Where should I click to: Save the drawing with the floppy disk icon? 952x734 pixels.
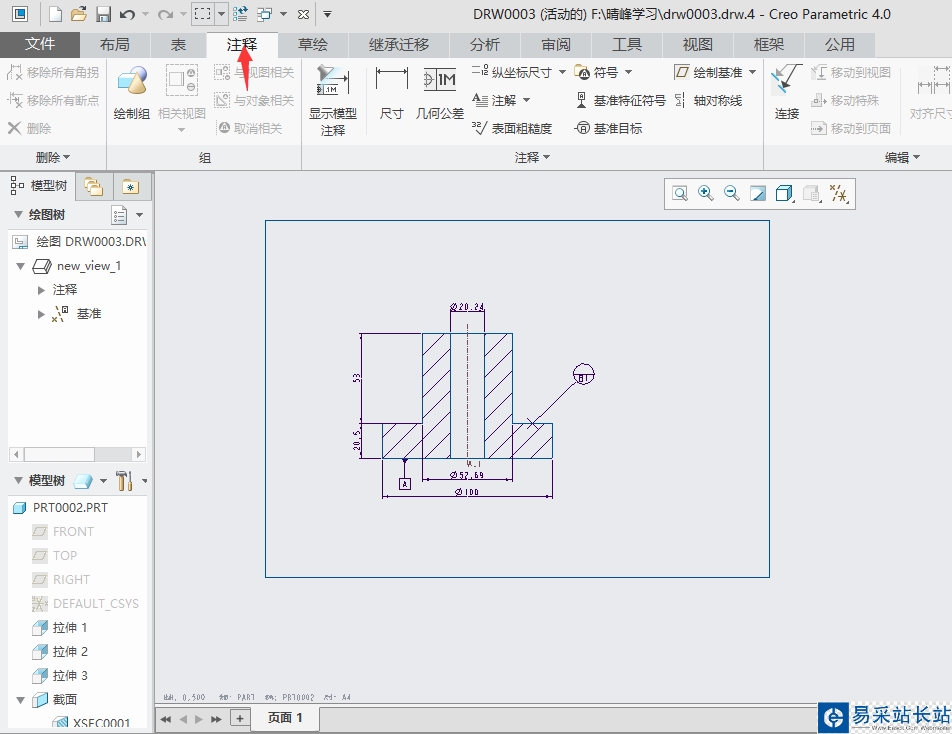tap(103, 14)
